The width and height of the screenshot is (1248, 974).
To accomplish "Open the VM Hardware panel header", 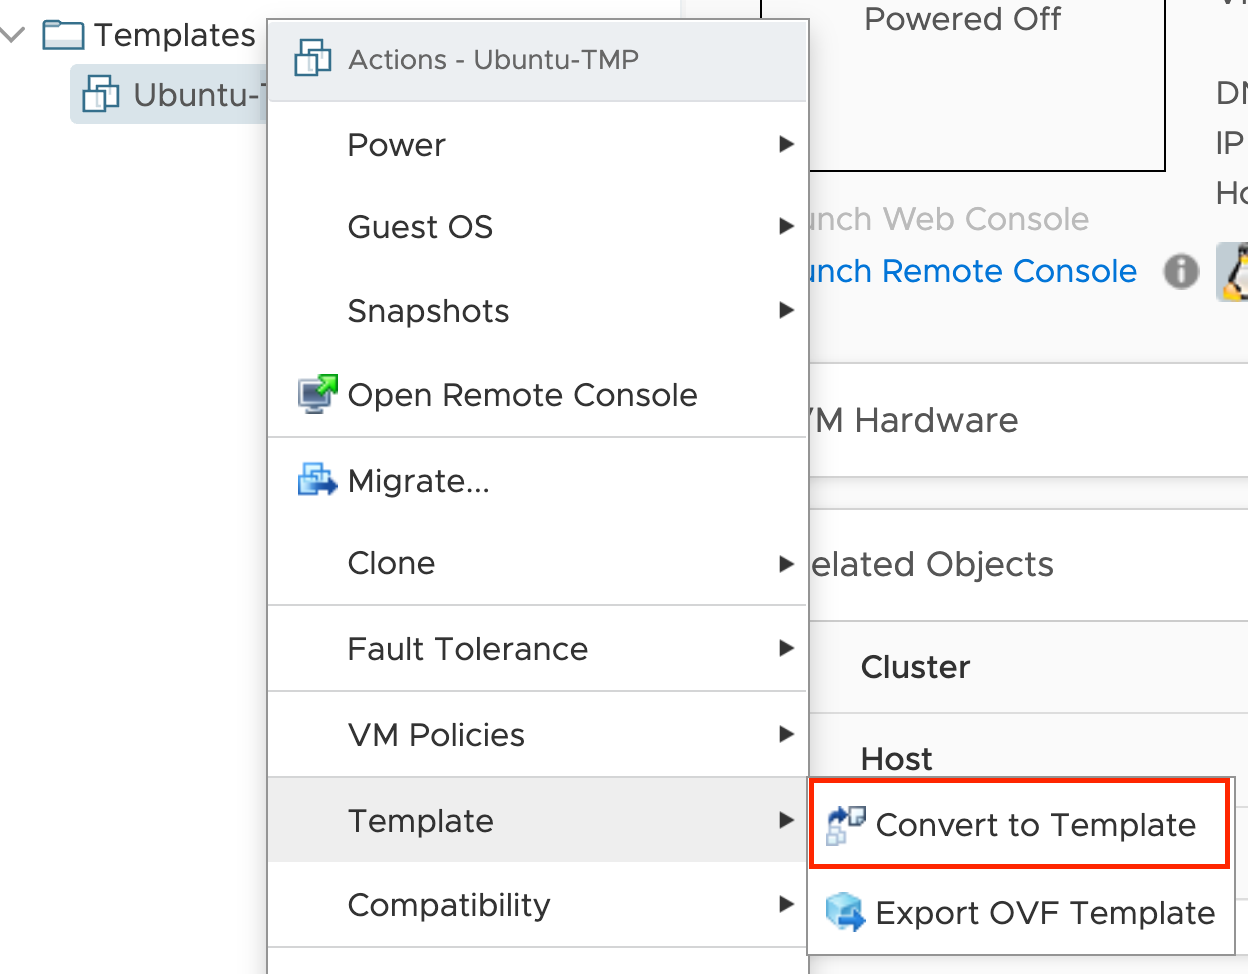I will pos(1028,420).
